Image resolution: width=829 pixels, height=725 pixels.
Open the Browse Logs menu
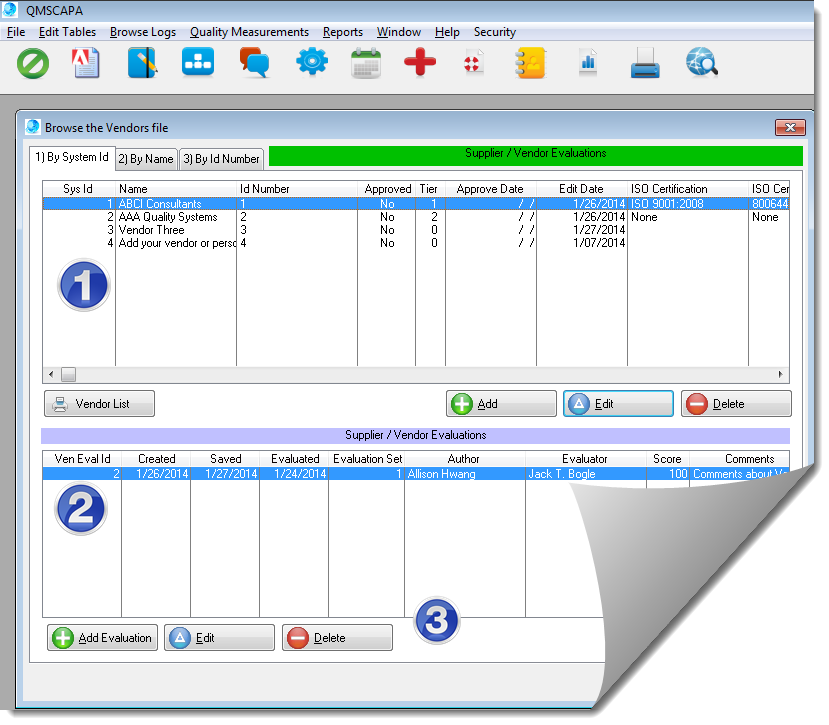tap(143, 32)
